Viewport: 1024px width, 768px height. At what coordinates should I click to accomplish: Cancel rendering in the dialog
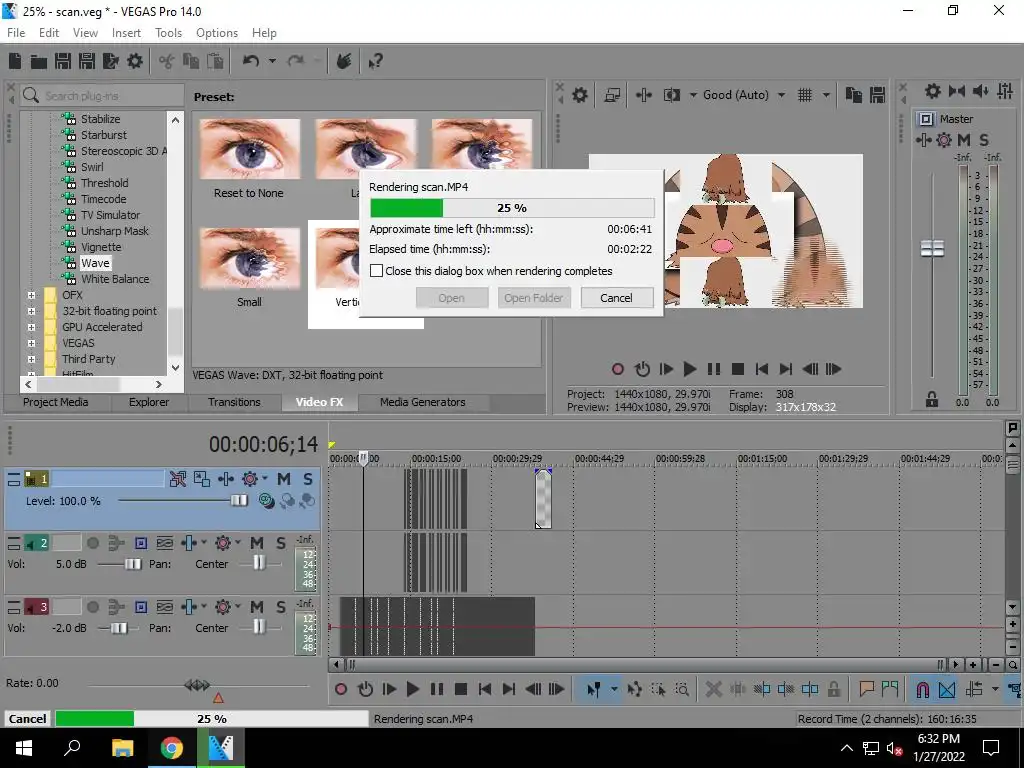coord(616,298)
